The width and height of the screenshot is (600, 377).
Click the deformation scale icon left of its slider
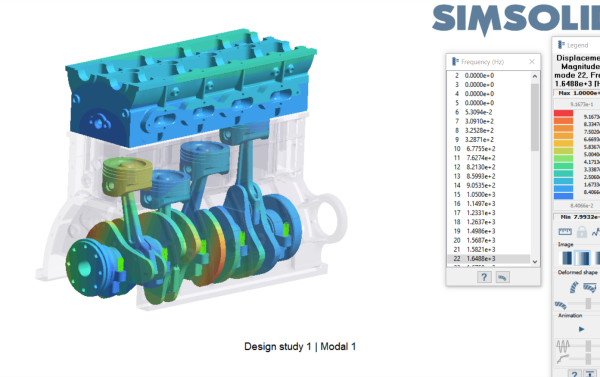pos(561,305)
